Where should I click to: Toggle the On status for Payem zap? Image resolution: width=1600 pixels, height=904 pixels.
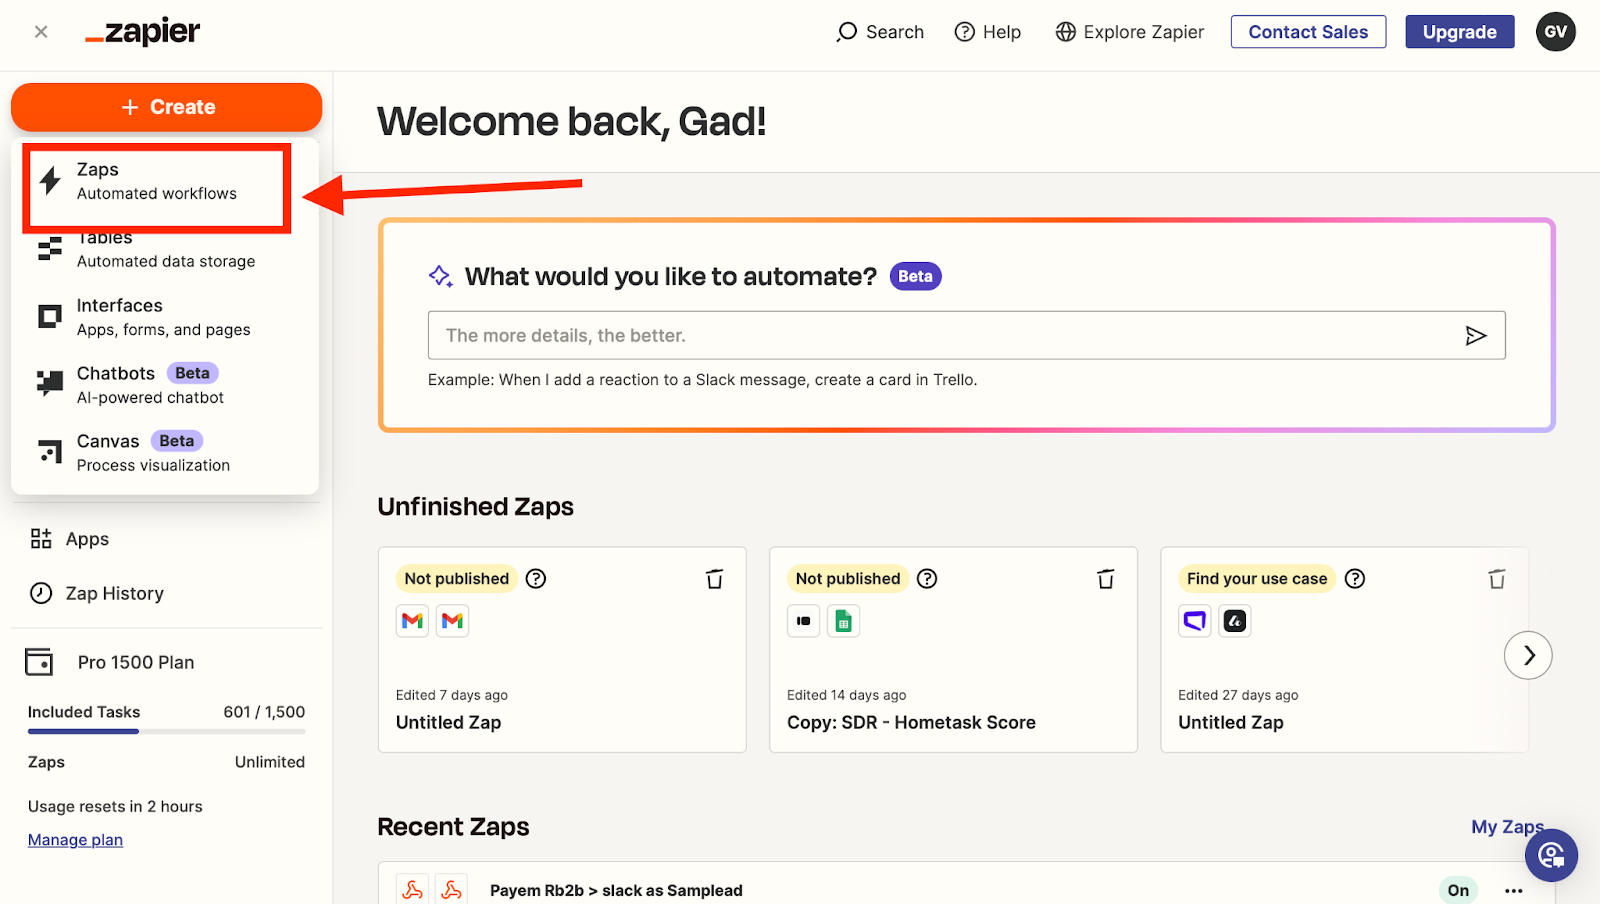pyautogui.click(x=1459, y=890)
